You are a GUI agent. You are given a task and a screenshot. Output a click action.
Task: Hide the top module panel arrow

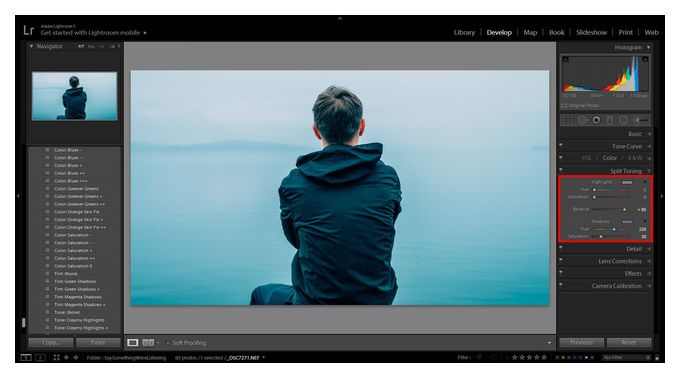tap(340, 19)
